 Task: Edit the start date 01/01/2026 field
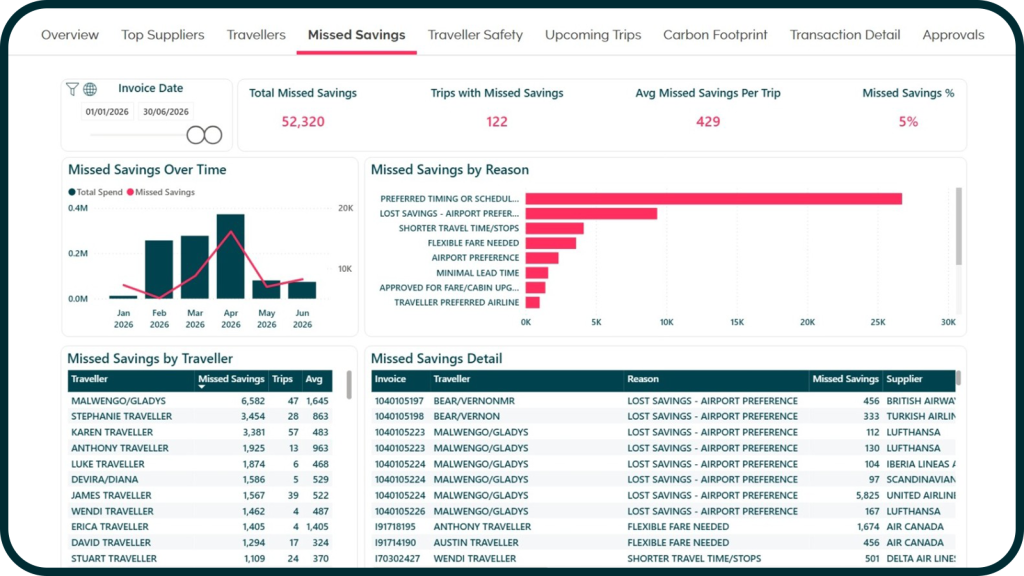(107, 112)
